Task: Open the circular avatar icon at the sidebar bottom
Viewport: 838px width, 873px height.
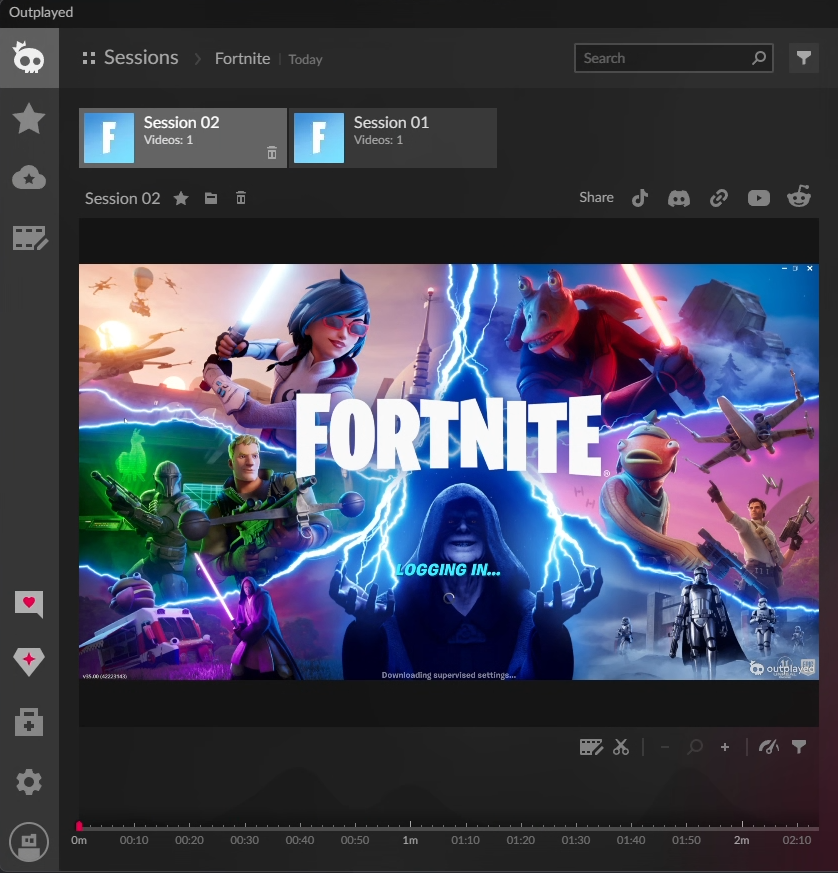Action: click(29, 842)
